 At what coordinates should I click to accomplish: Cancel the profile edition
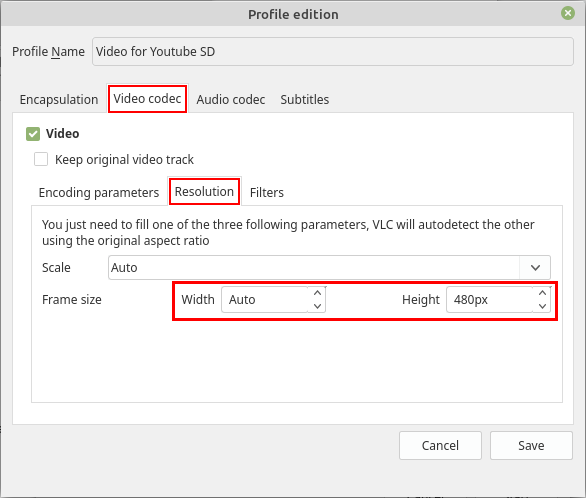(x=440, y=445)
